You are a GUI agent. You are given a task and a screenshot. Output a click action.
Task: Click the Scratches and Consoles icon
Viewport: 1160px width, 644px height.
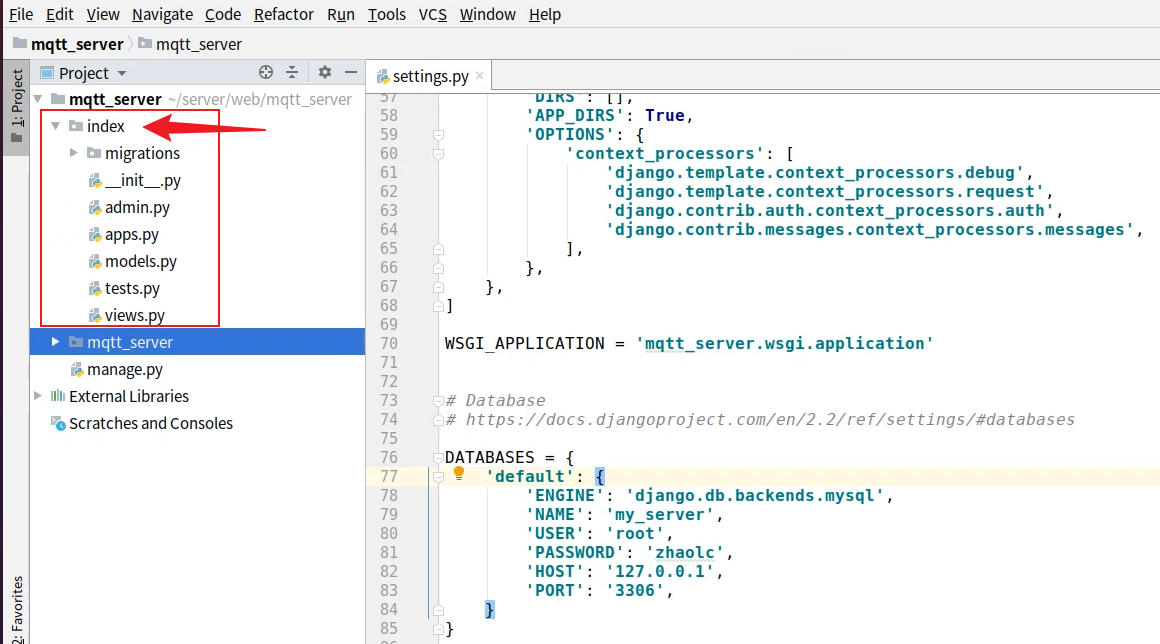click(x=58, y=423)
